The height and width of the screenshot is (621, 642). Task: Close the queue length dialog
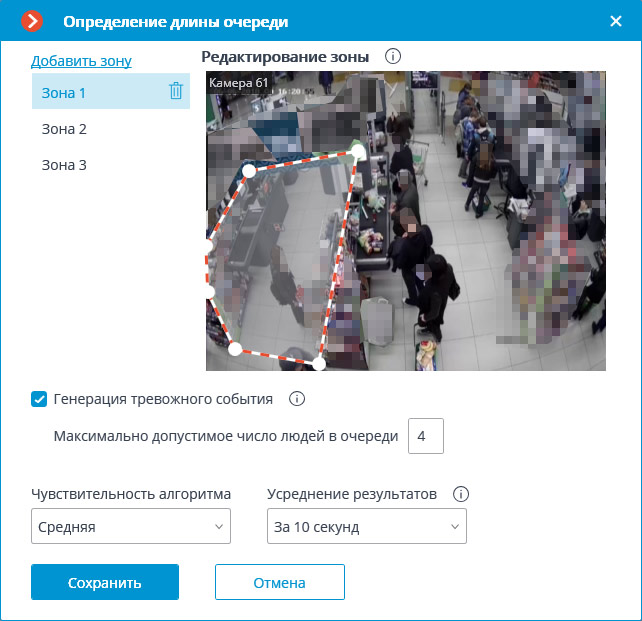click(x=616, y=21)
